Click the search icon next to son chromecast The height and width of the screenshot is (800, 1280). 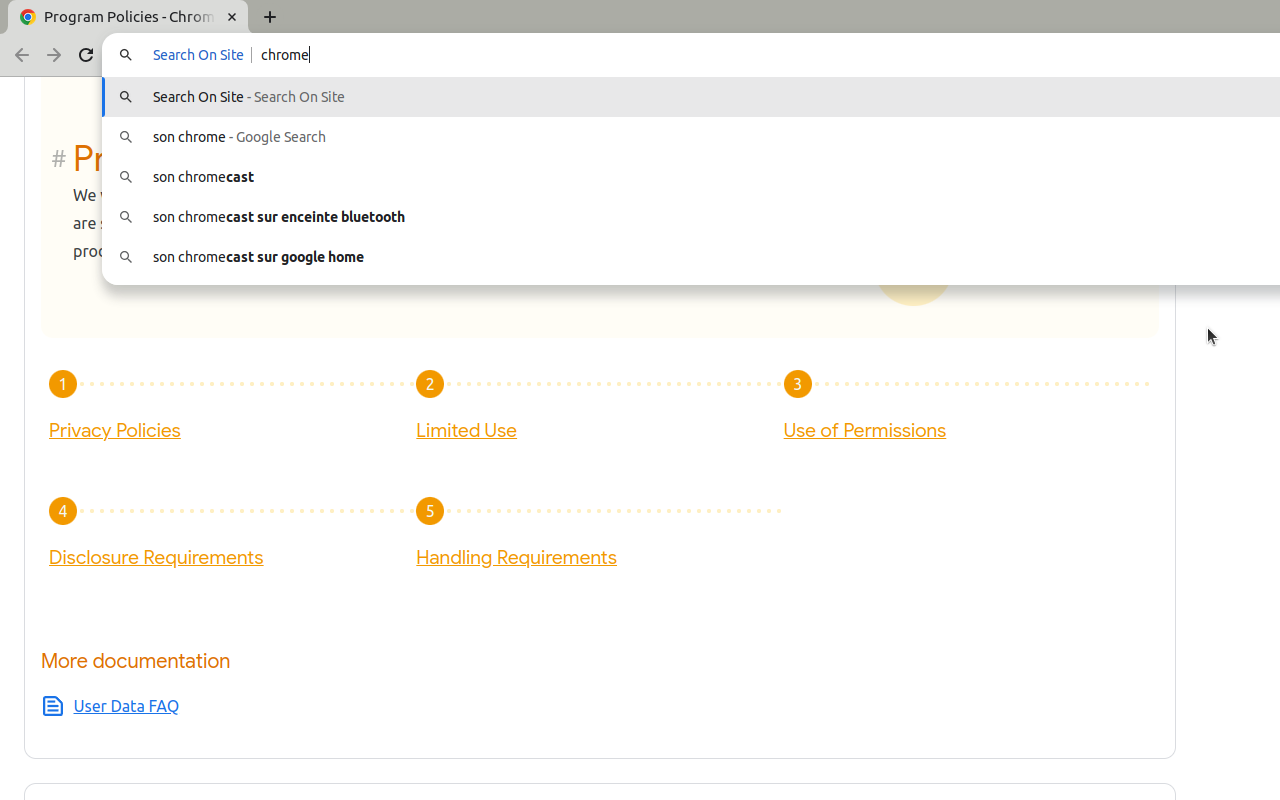point(126,177)
